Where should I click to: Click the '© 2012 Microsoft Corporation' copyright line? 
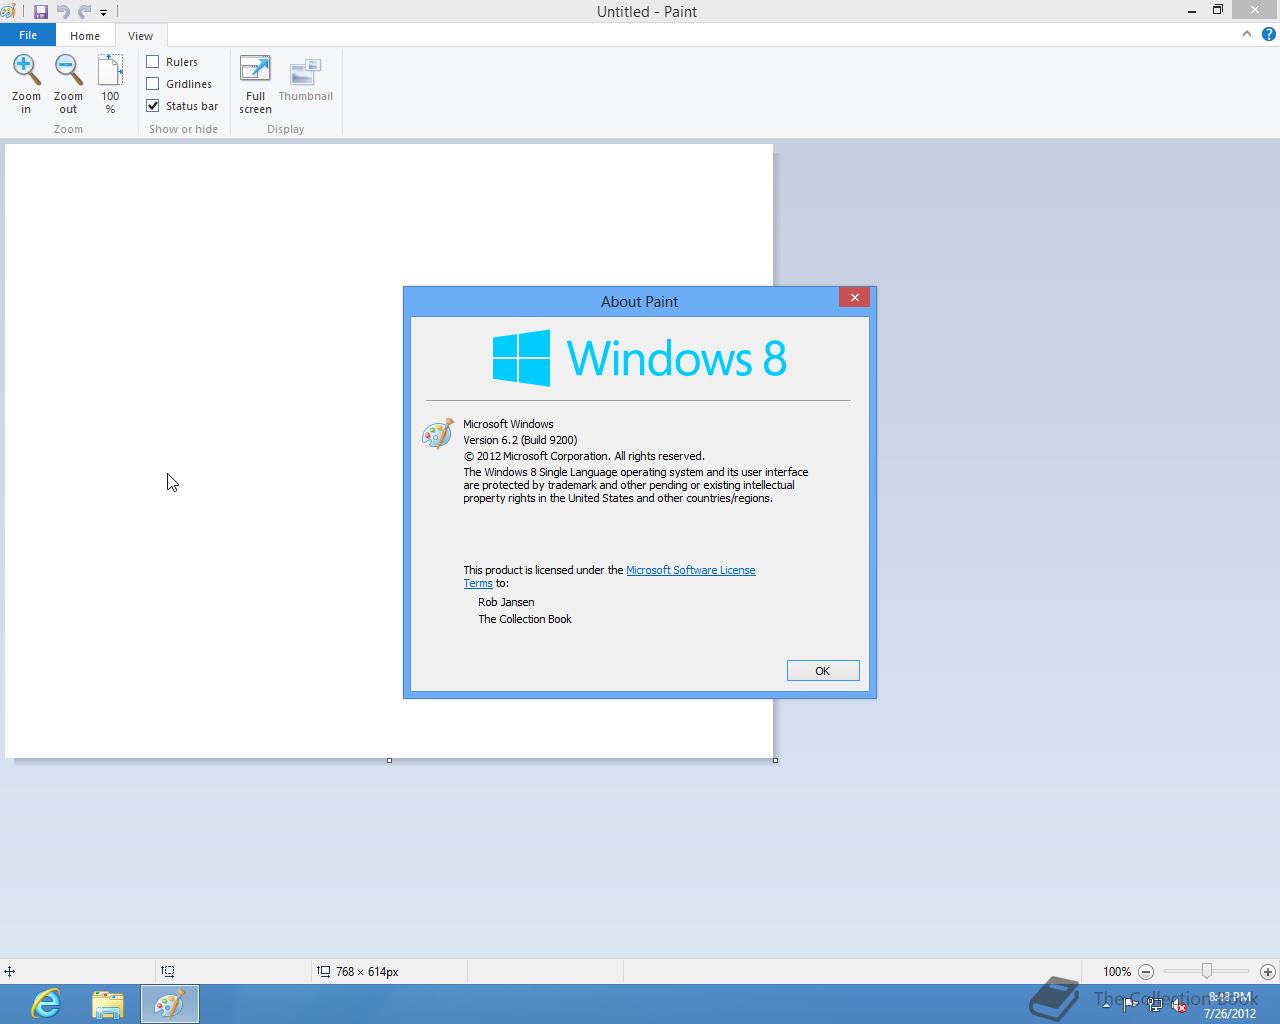[x=584, y=456]
